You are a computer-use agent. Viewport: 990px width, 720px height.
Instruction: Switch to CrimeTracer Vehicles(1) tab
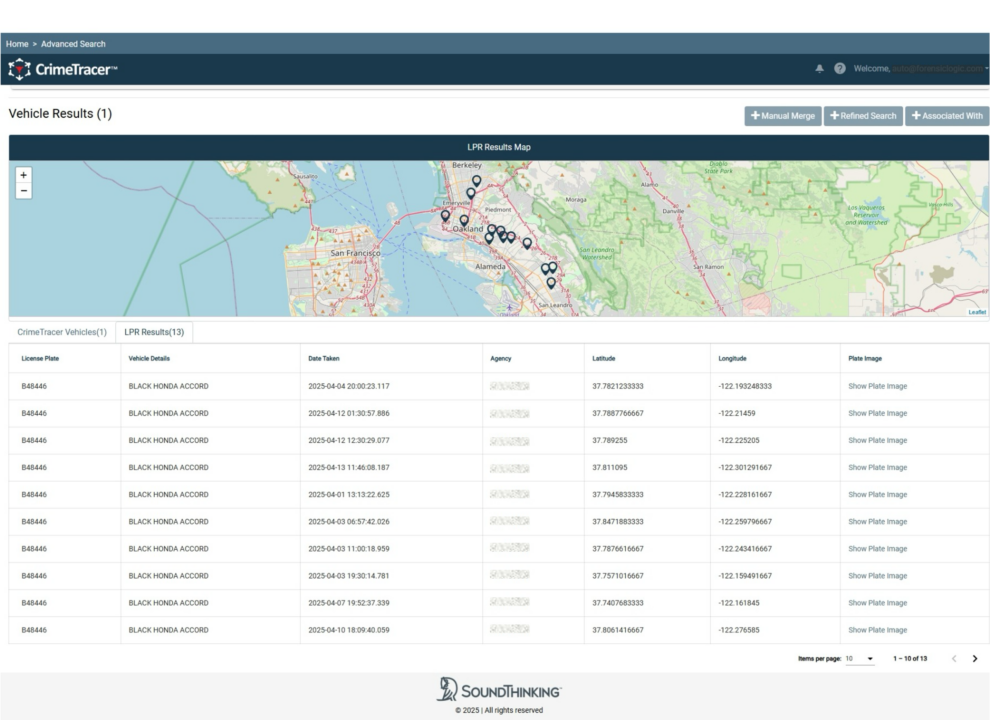coord(62,332)
